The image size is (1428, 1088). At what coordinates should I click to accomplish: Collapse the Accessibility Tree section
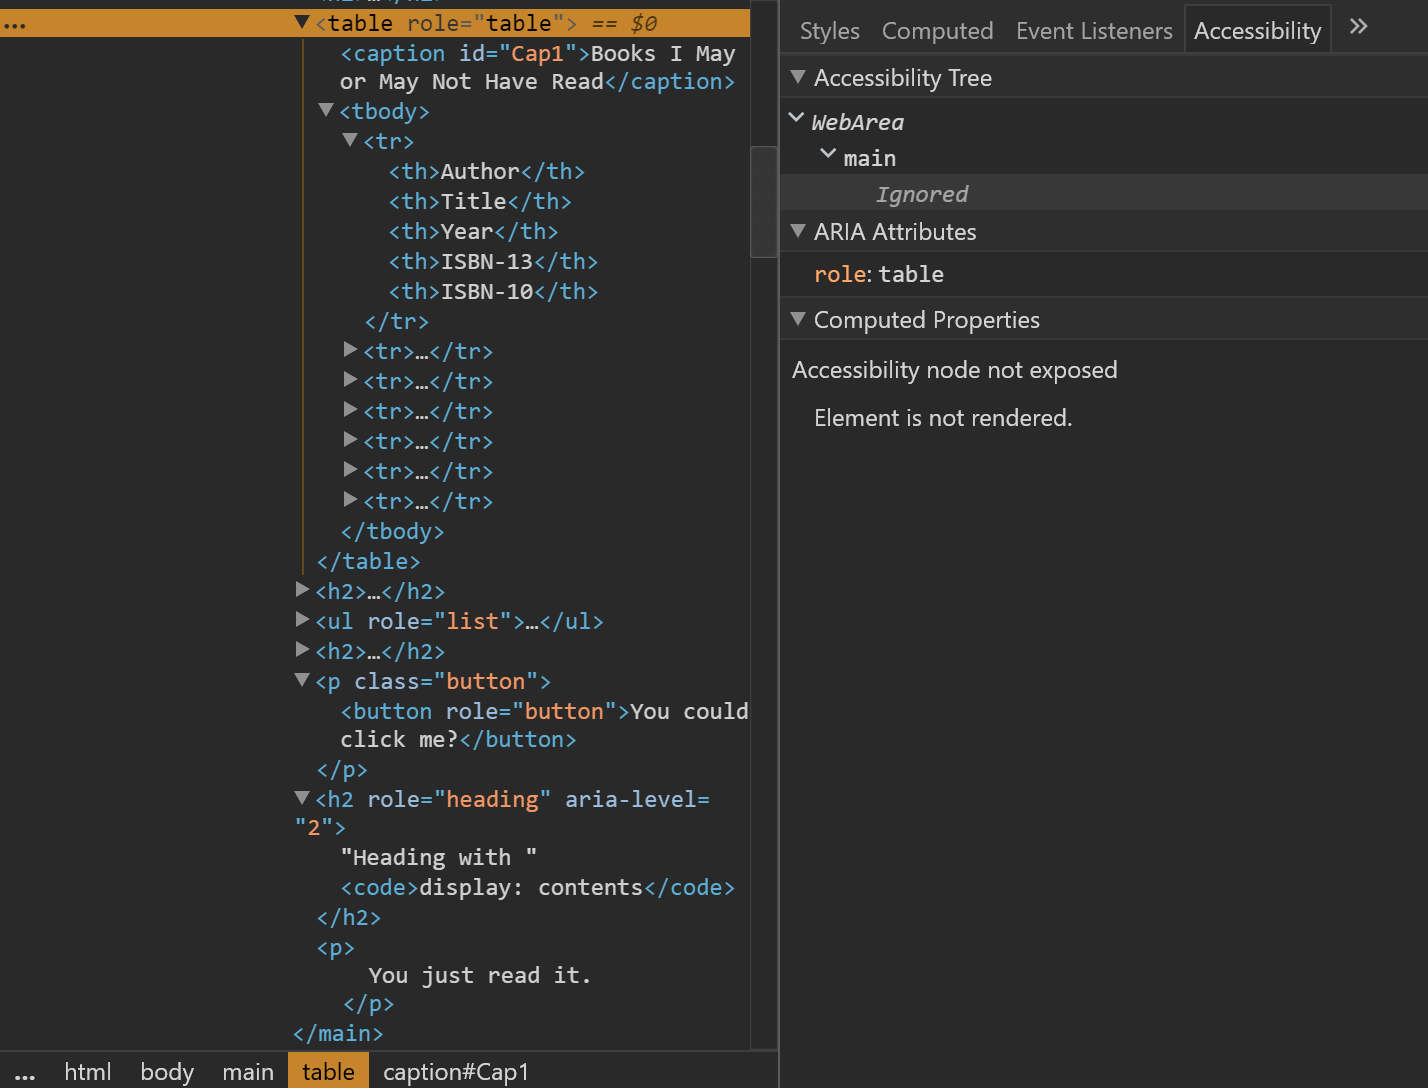coord(798,77)
